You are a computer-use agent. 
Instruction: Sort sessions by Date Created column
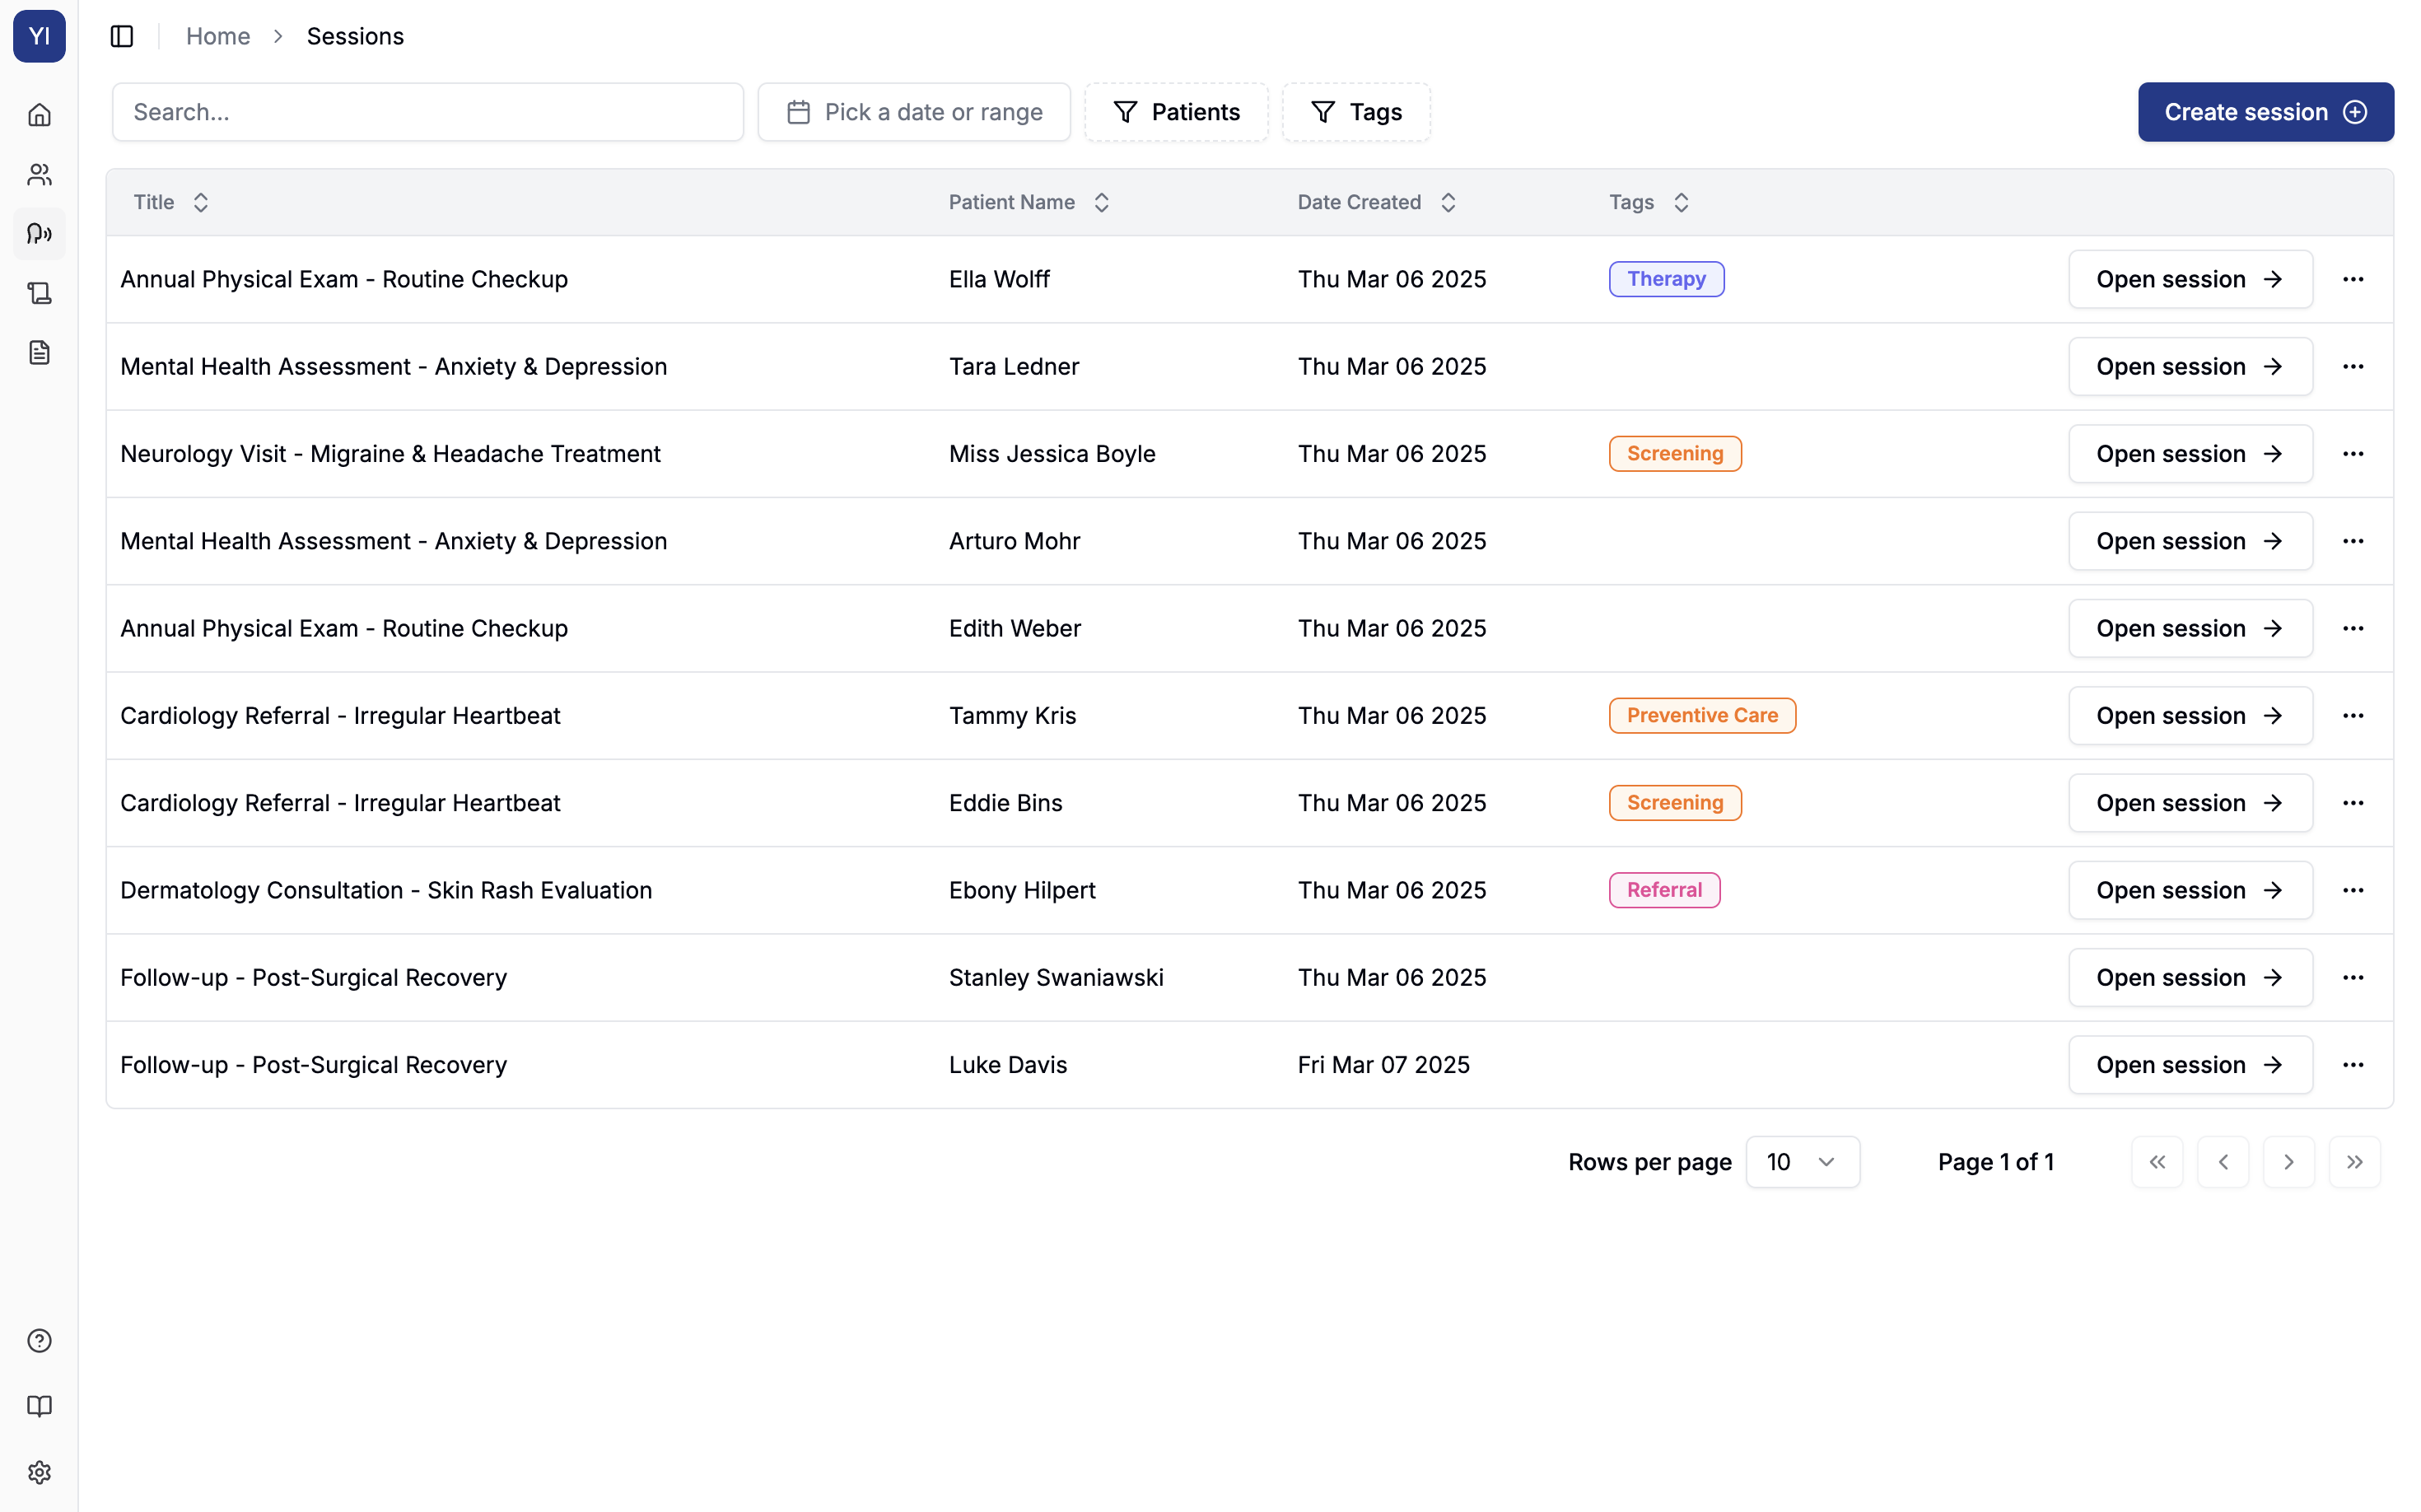[1376, 202]
